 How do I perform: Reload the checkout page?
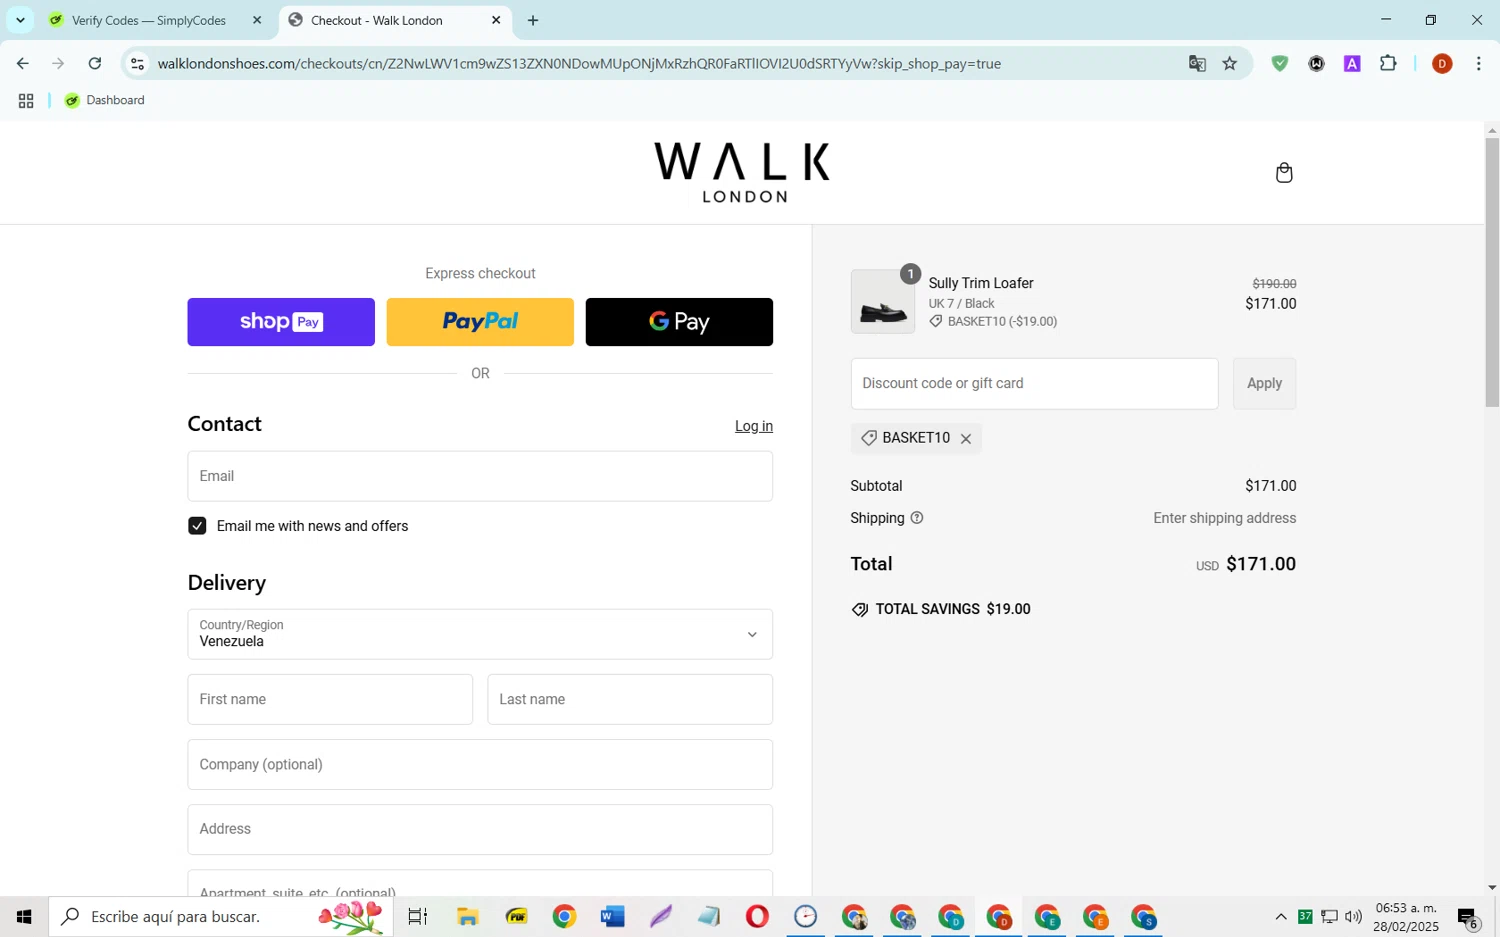95,63
